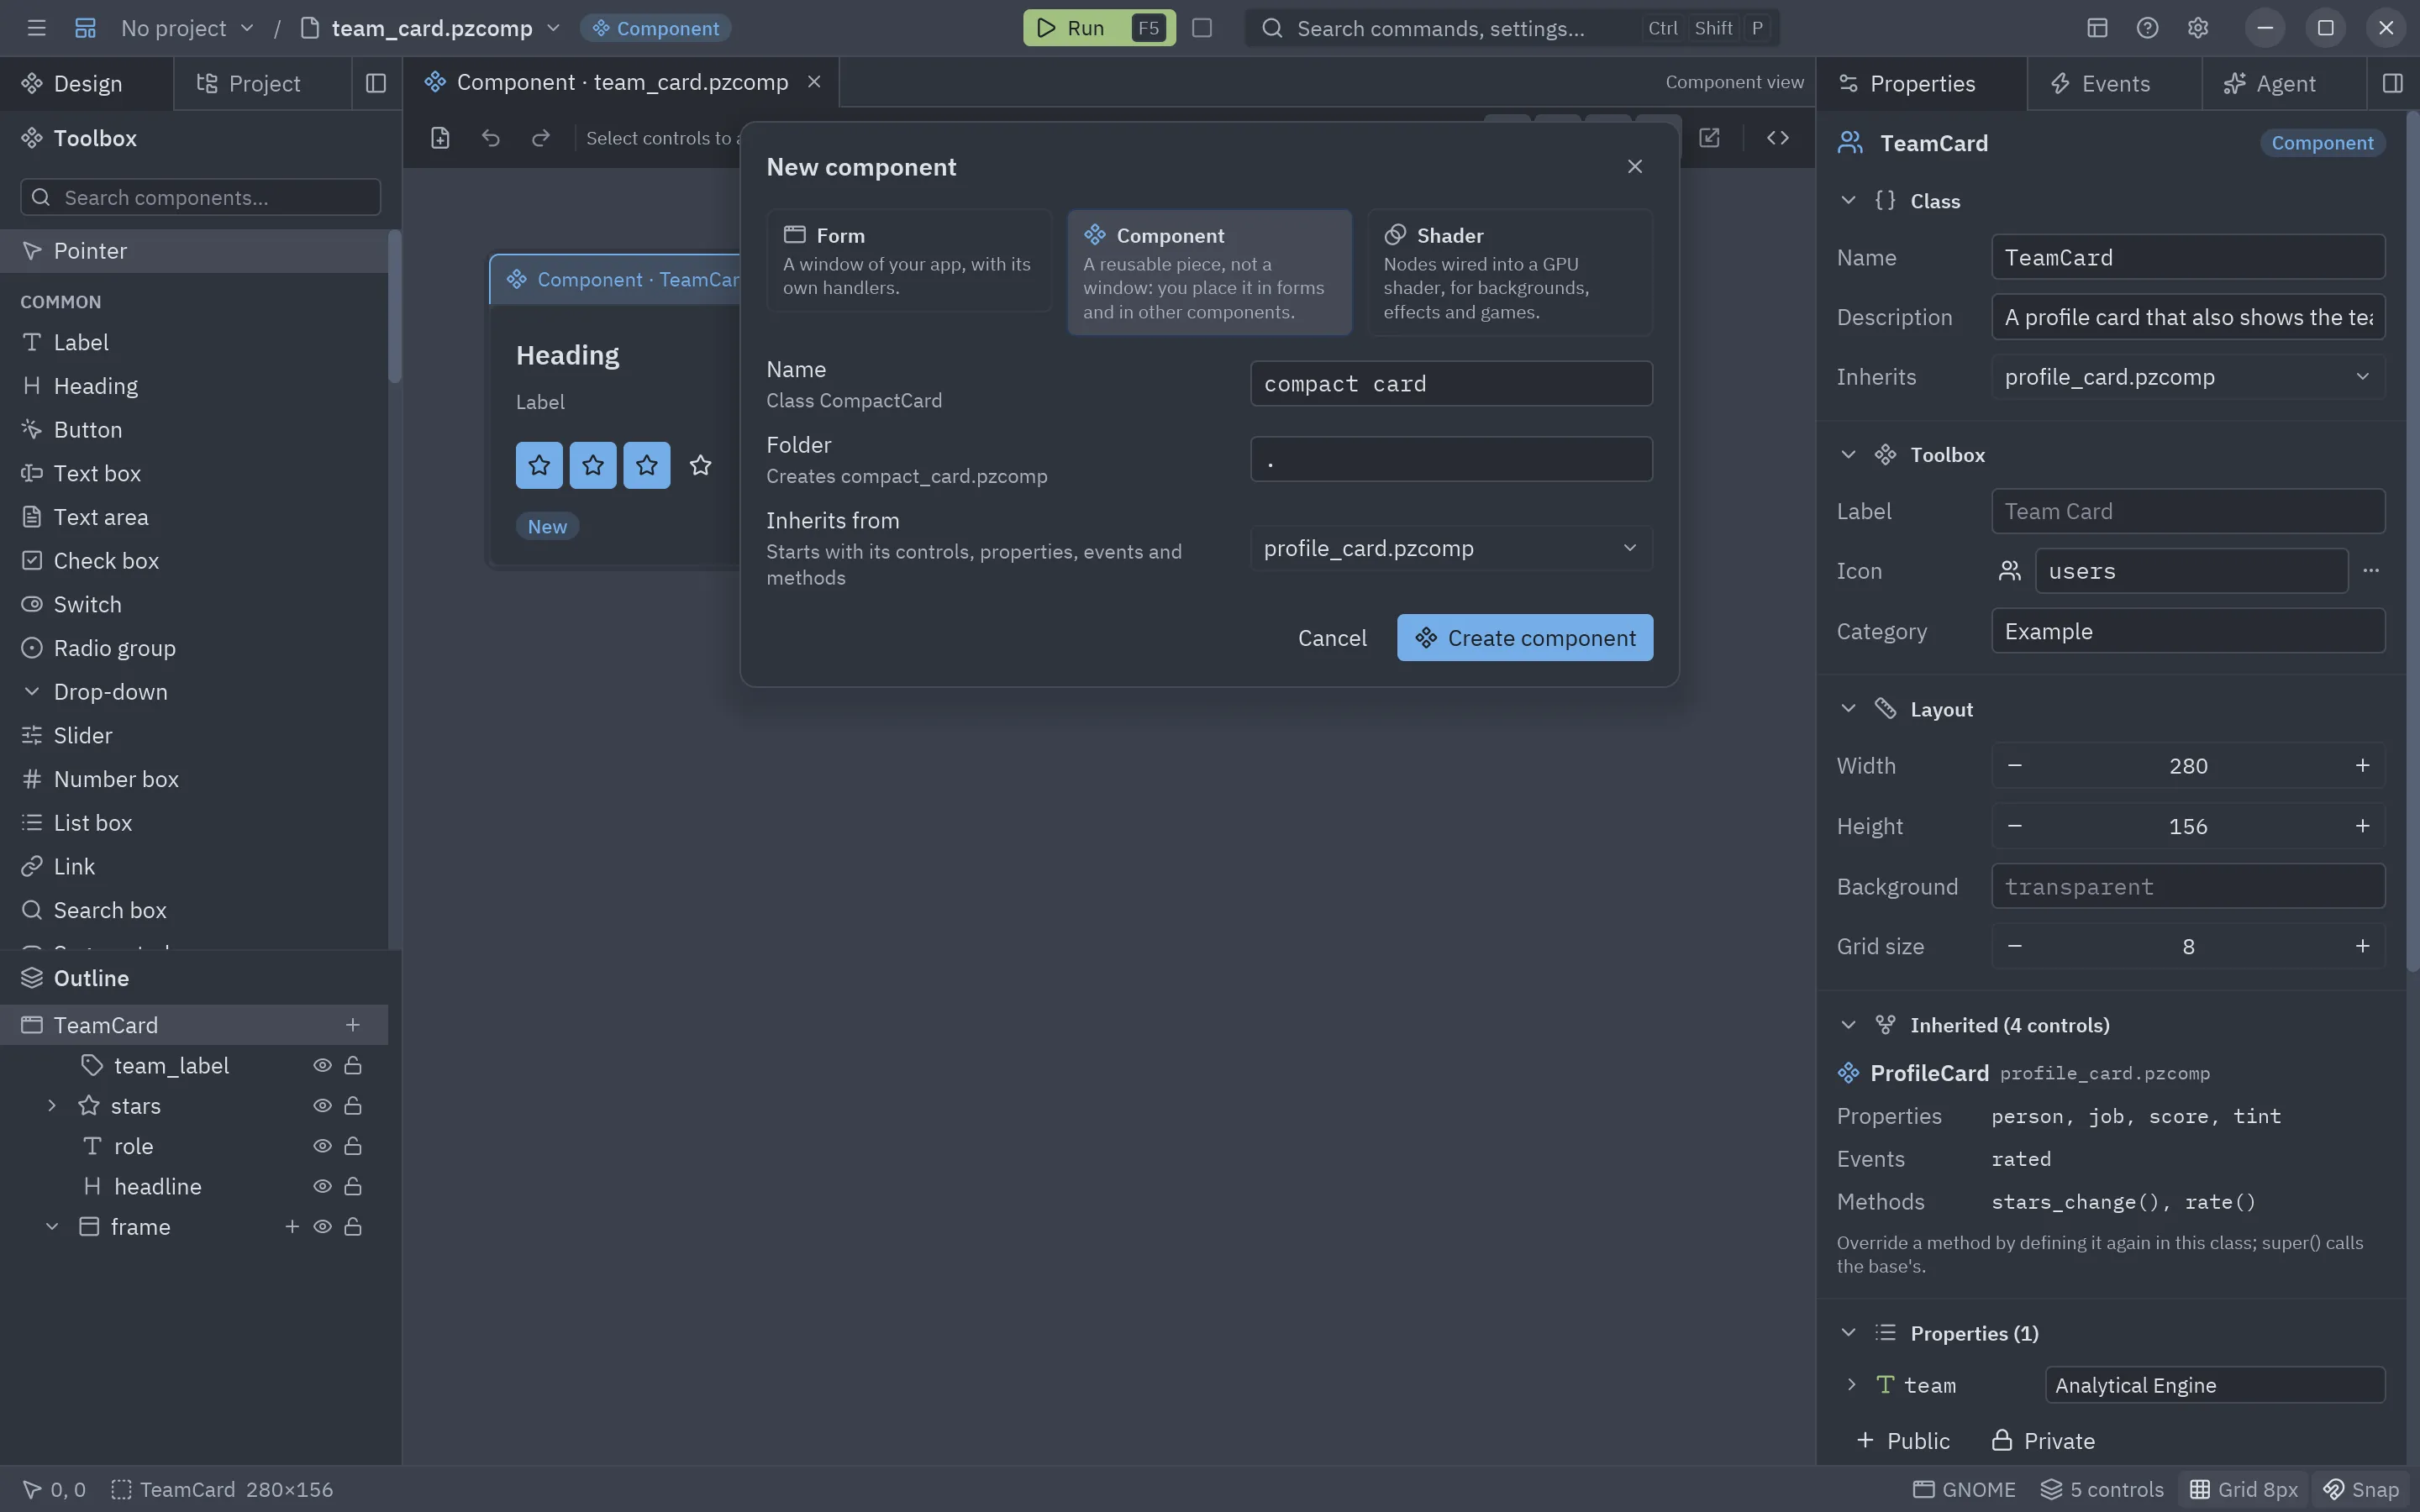Screen dimensions: 2420x1512
Task: Toggle lock on headline control
Action: tap(352, 1187)
